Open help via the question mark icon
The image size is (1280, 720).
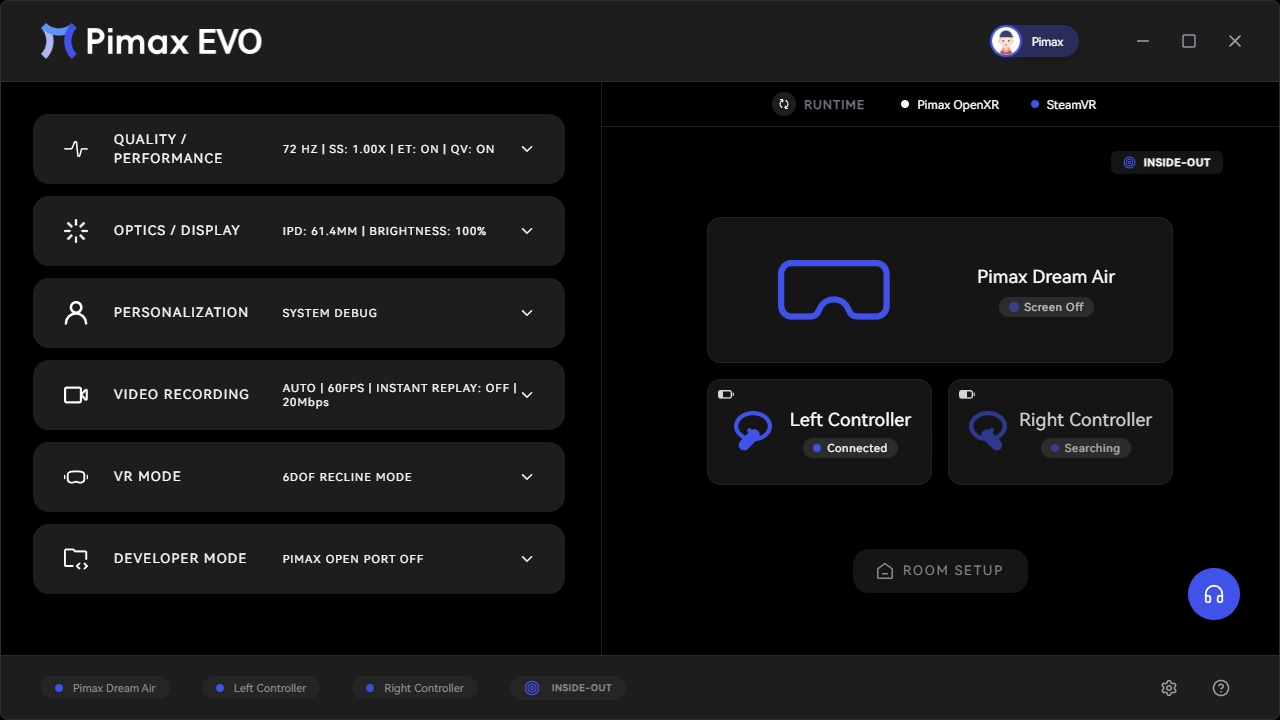[1221, 688]
